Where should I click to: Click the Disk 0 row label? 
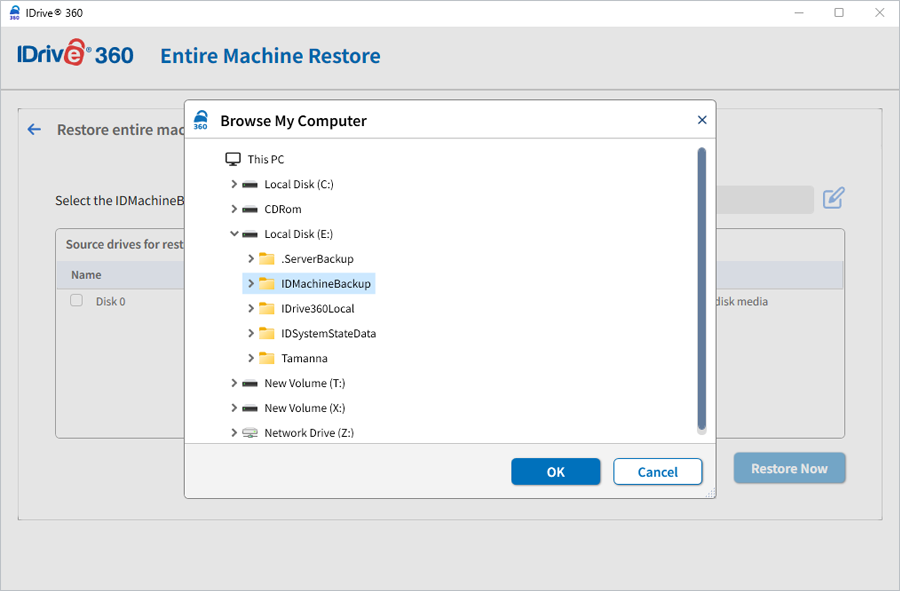click(x=110, y=301)
